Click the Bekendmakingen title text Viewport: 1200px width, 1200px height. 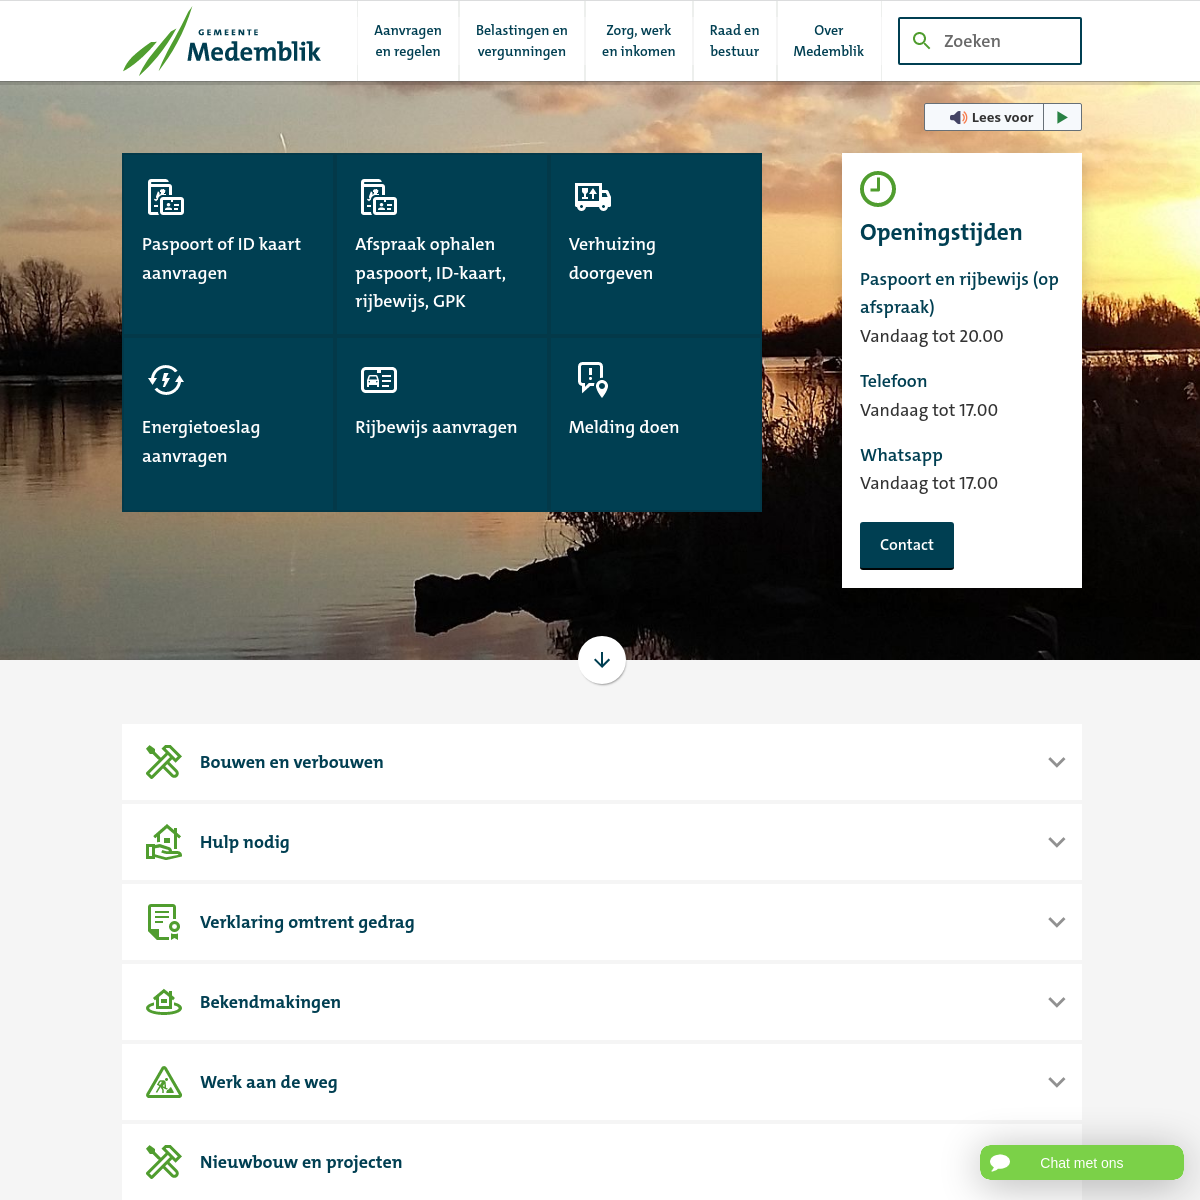click(270, 1002)
